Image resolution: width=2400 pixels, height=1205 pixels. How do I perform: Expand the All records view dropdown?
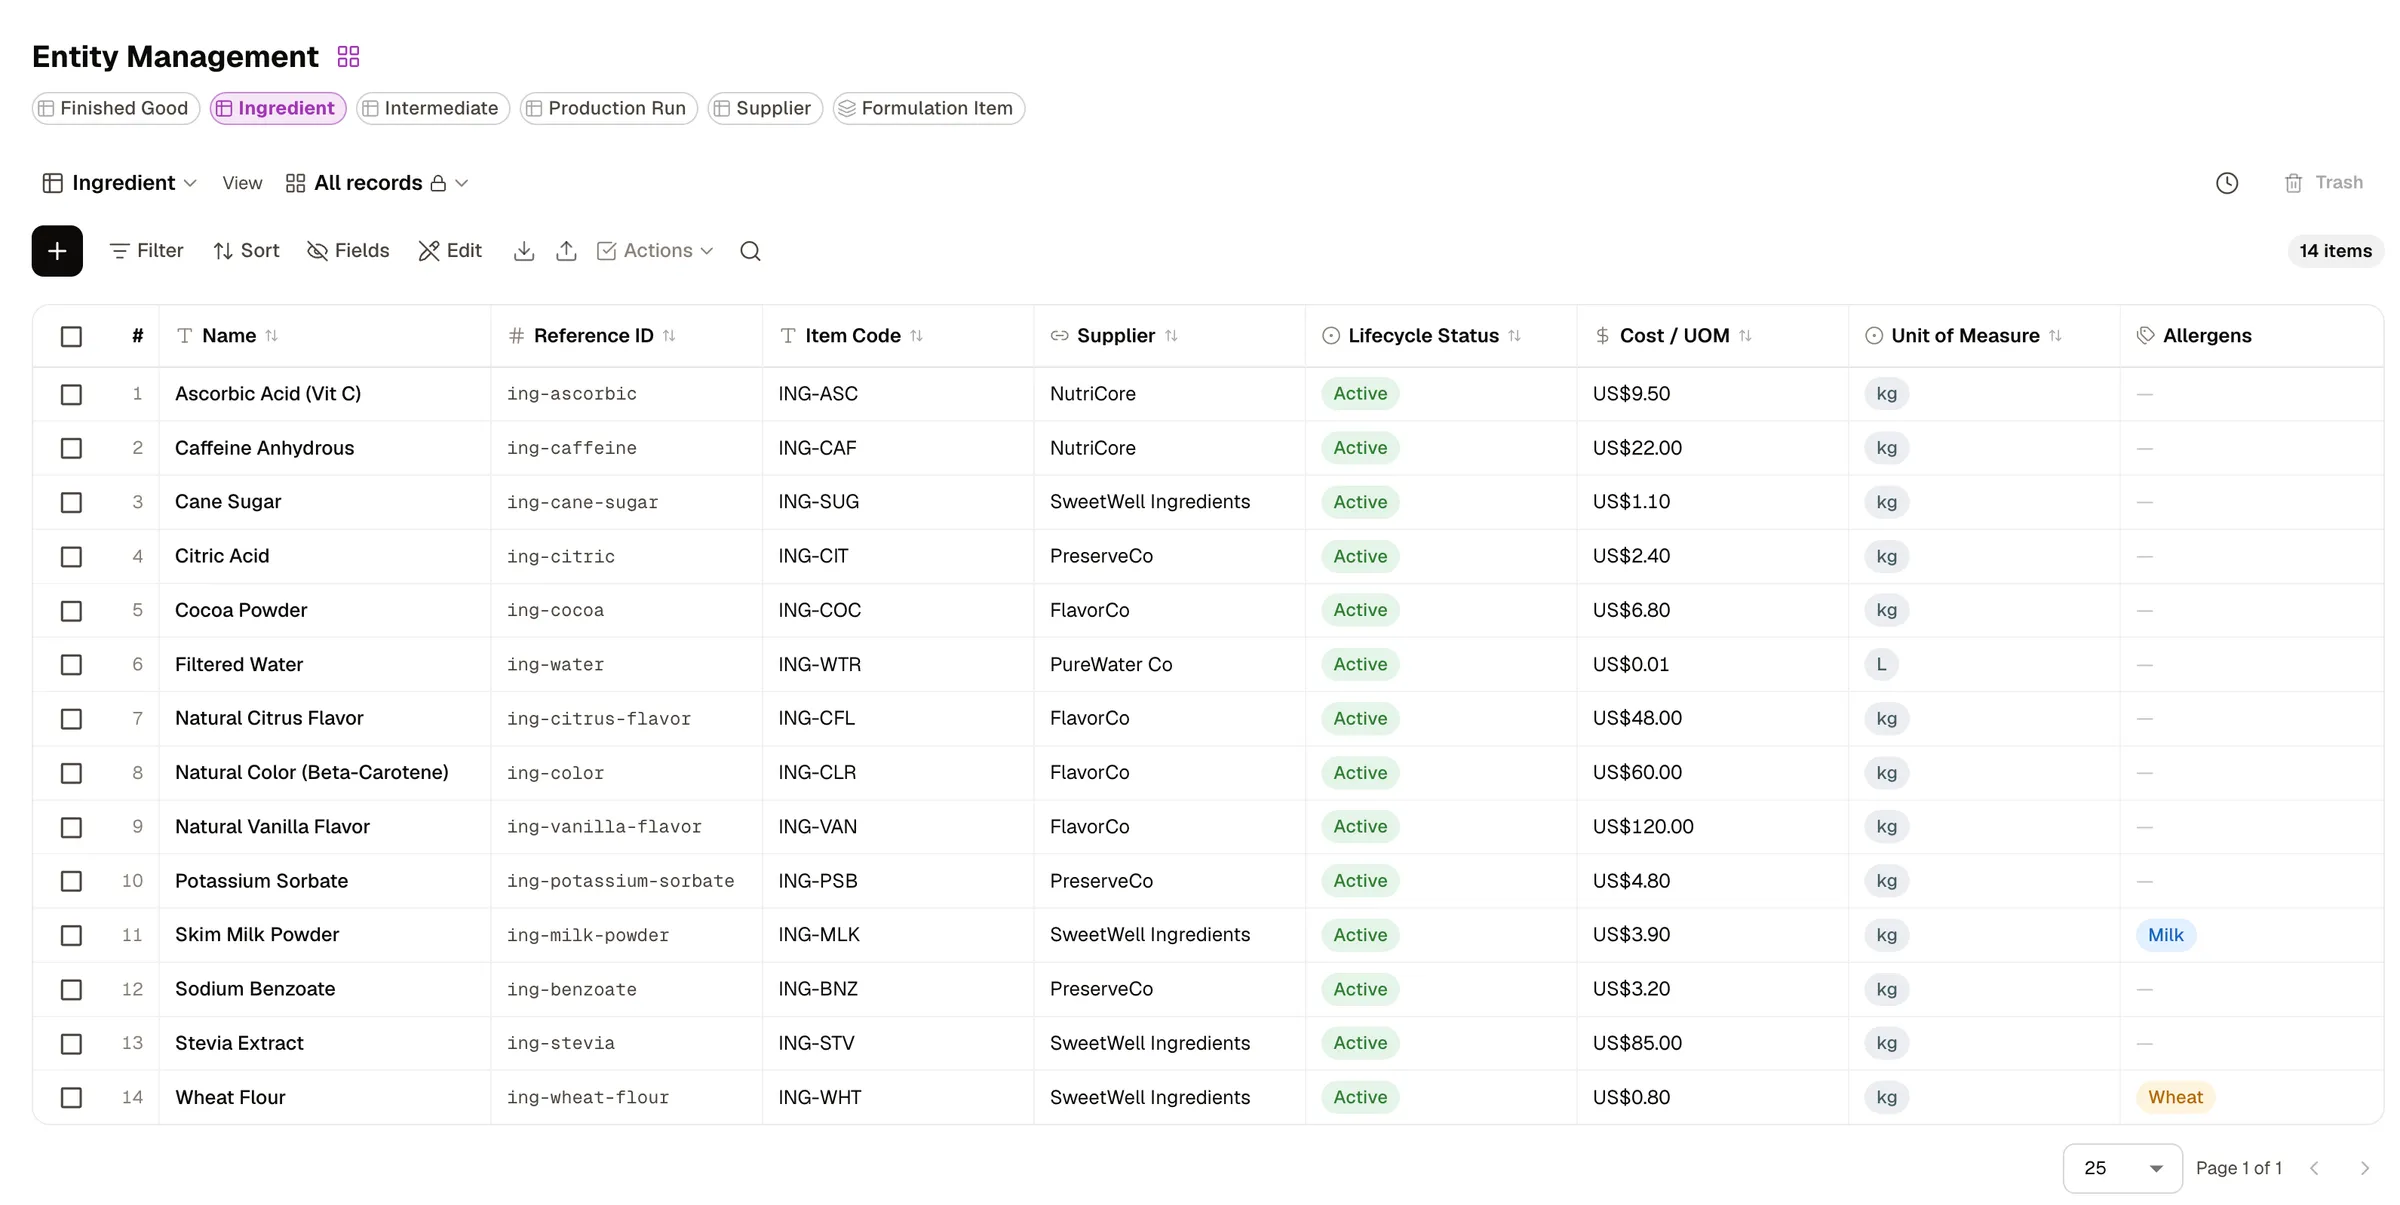[x=378, y=183]
